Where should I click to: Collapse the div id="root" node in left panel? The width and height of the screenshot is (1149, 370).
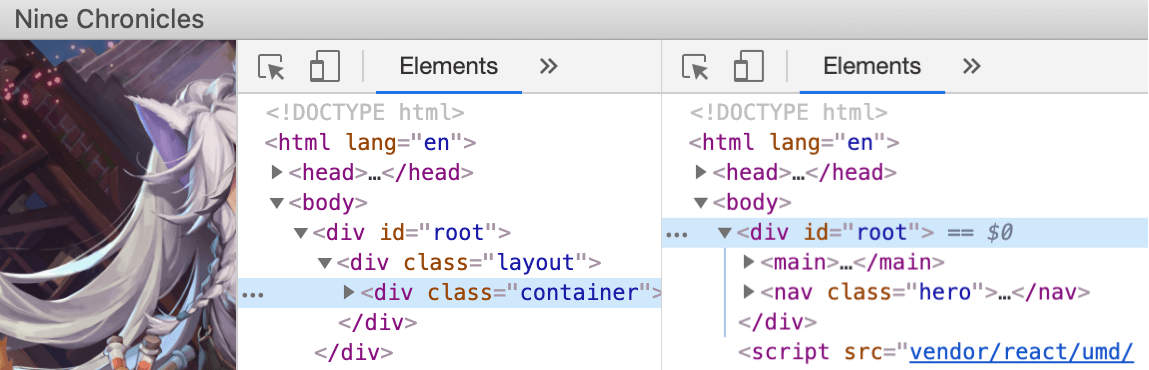(x=300, y=233)
